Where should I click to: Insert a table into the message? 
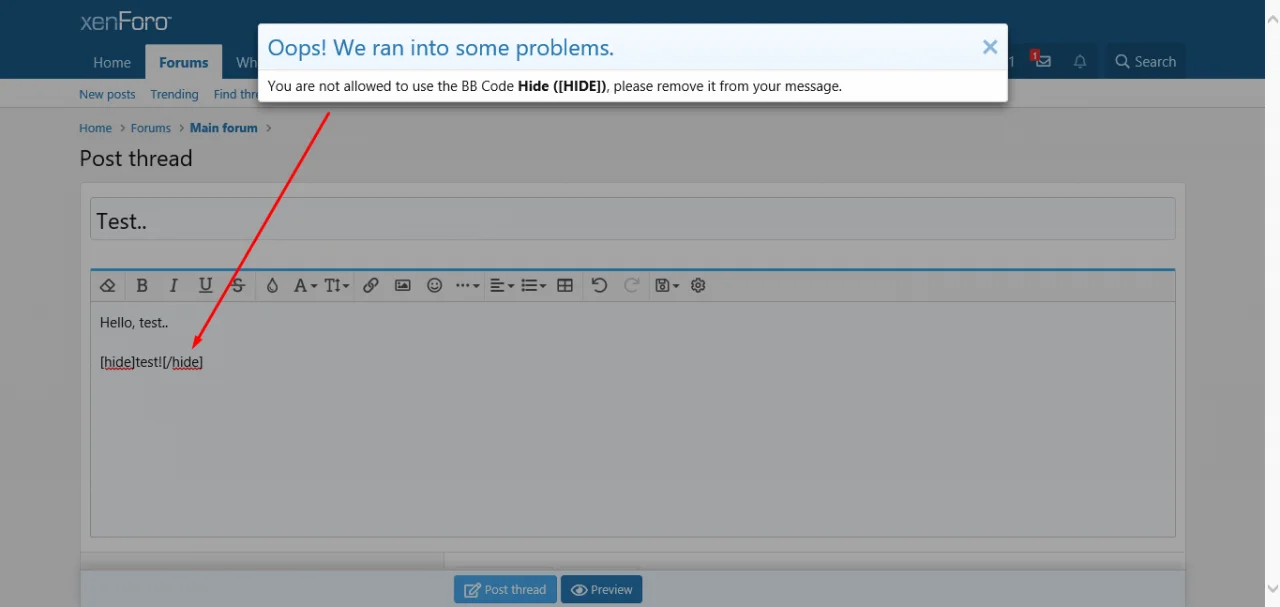coord(564,285)
